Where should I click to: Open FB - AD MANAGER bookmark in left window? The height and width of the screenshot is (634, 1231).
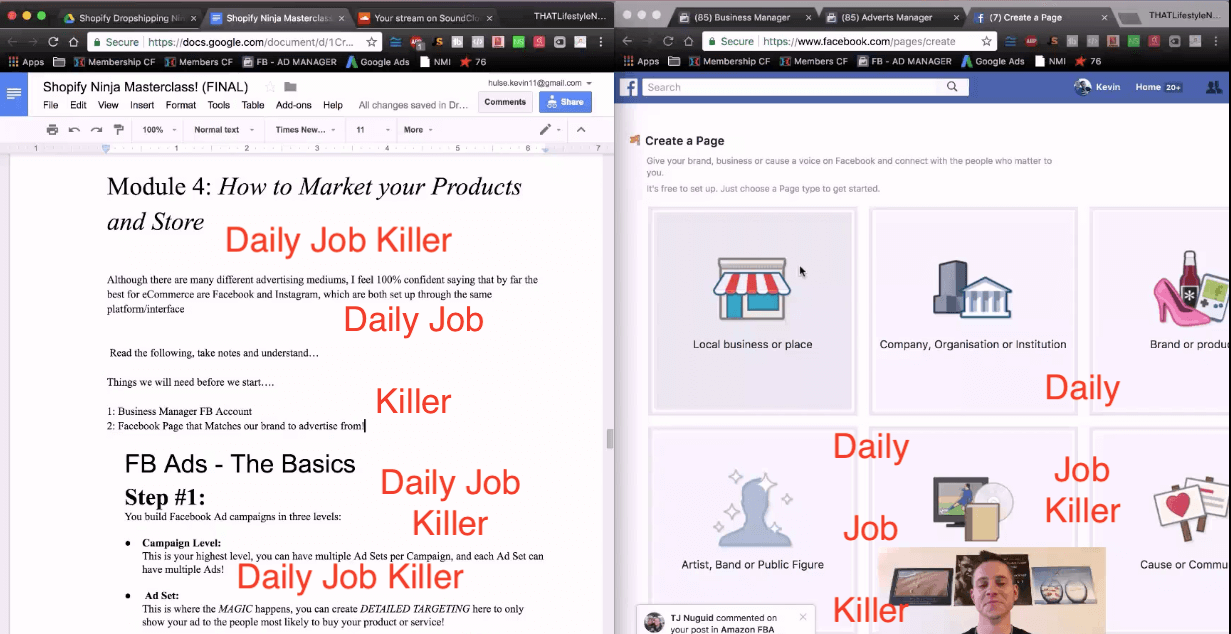coord(291,62)
